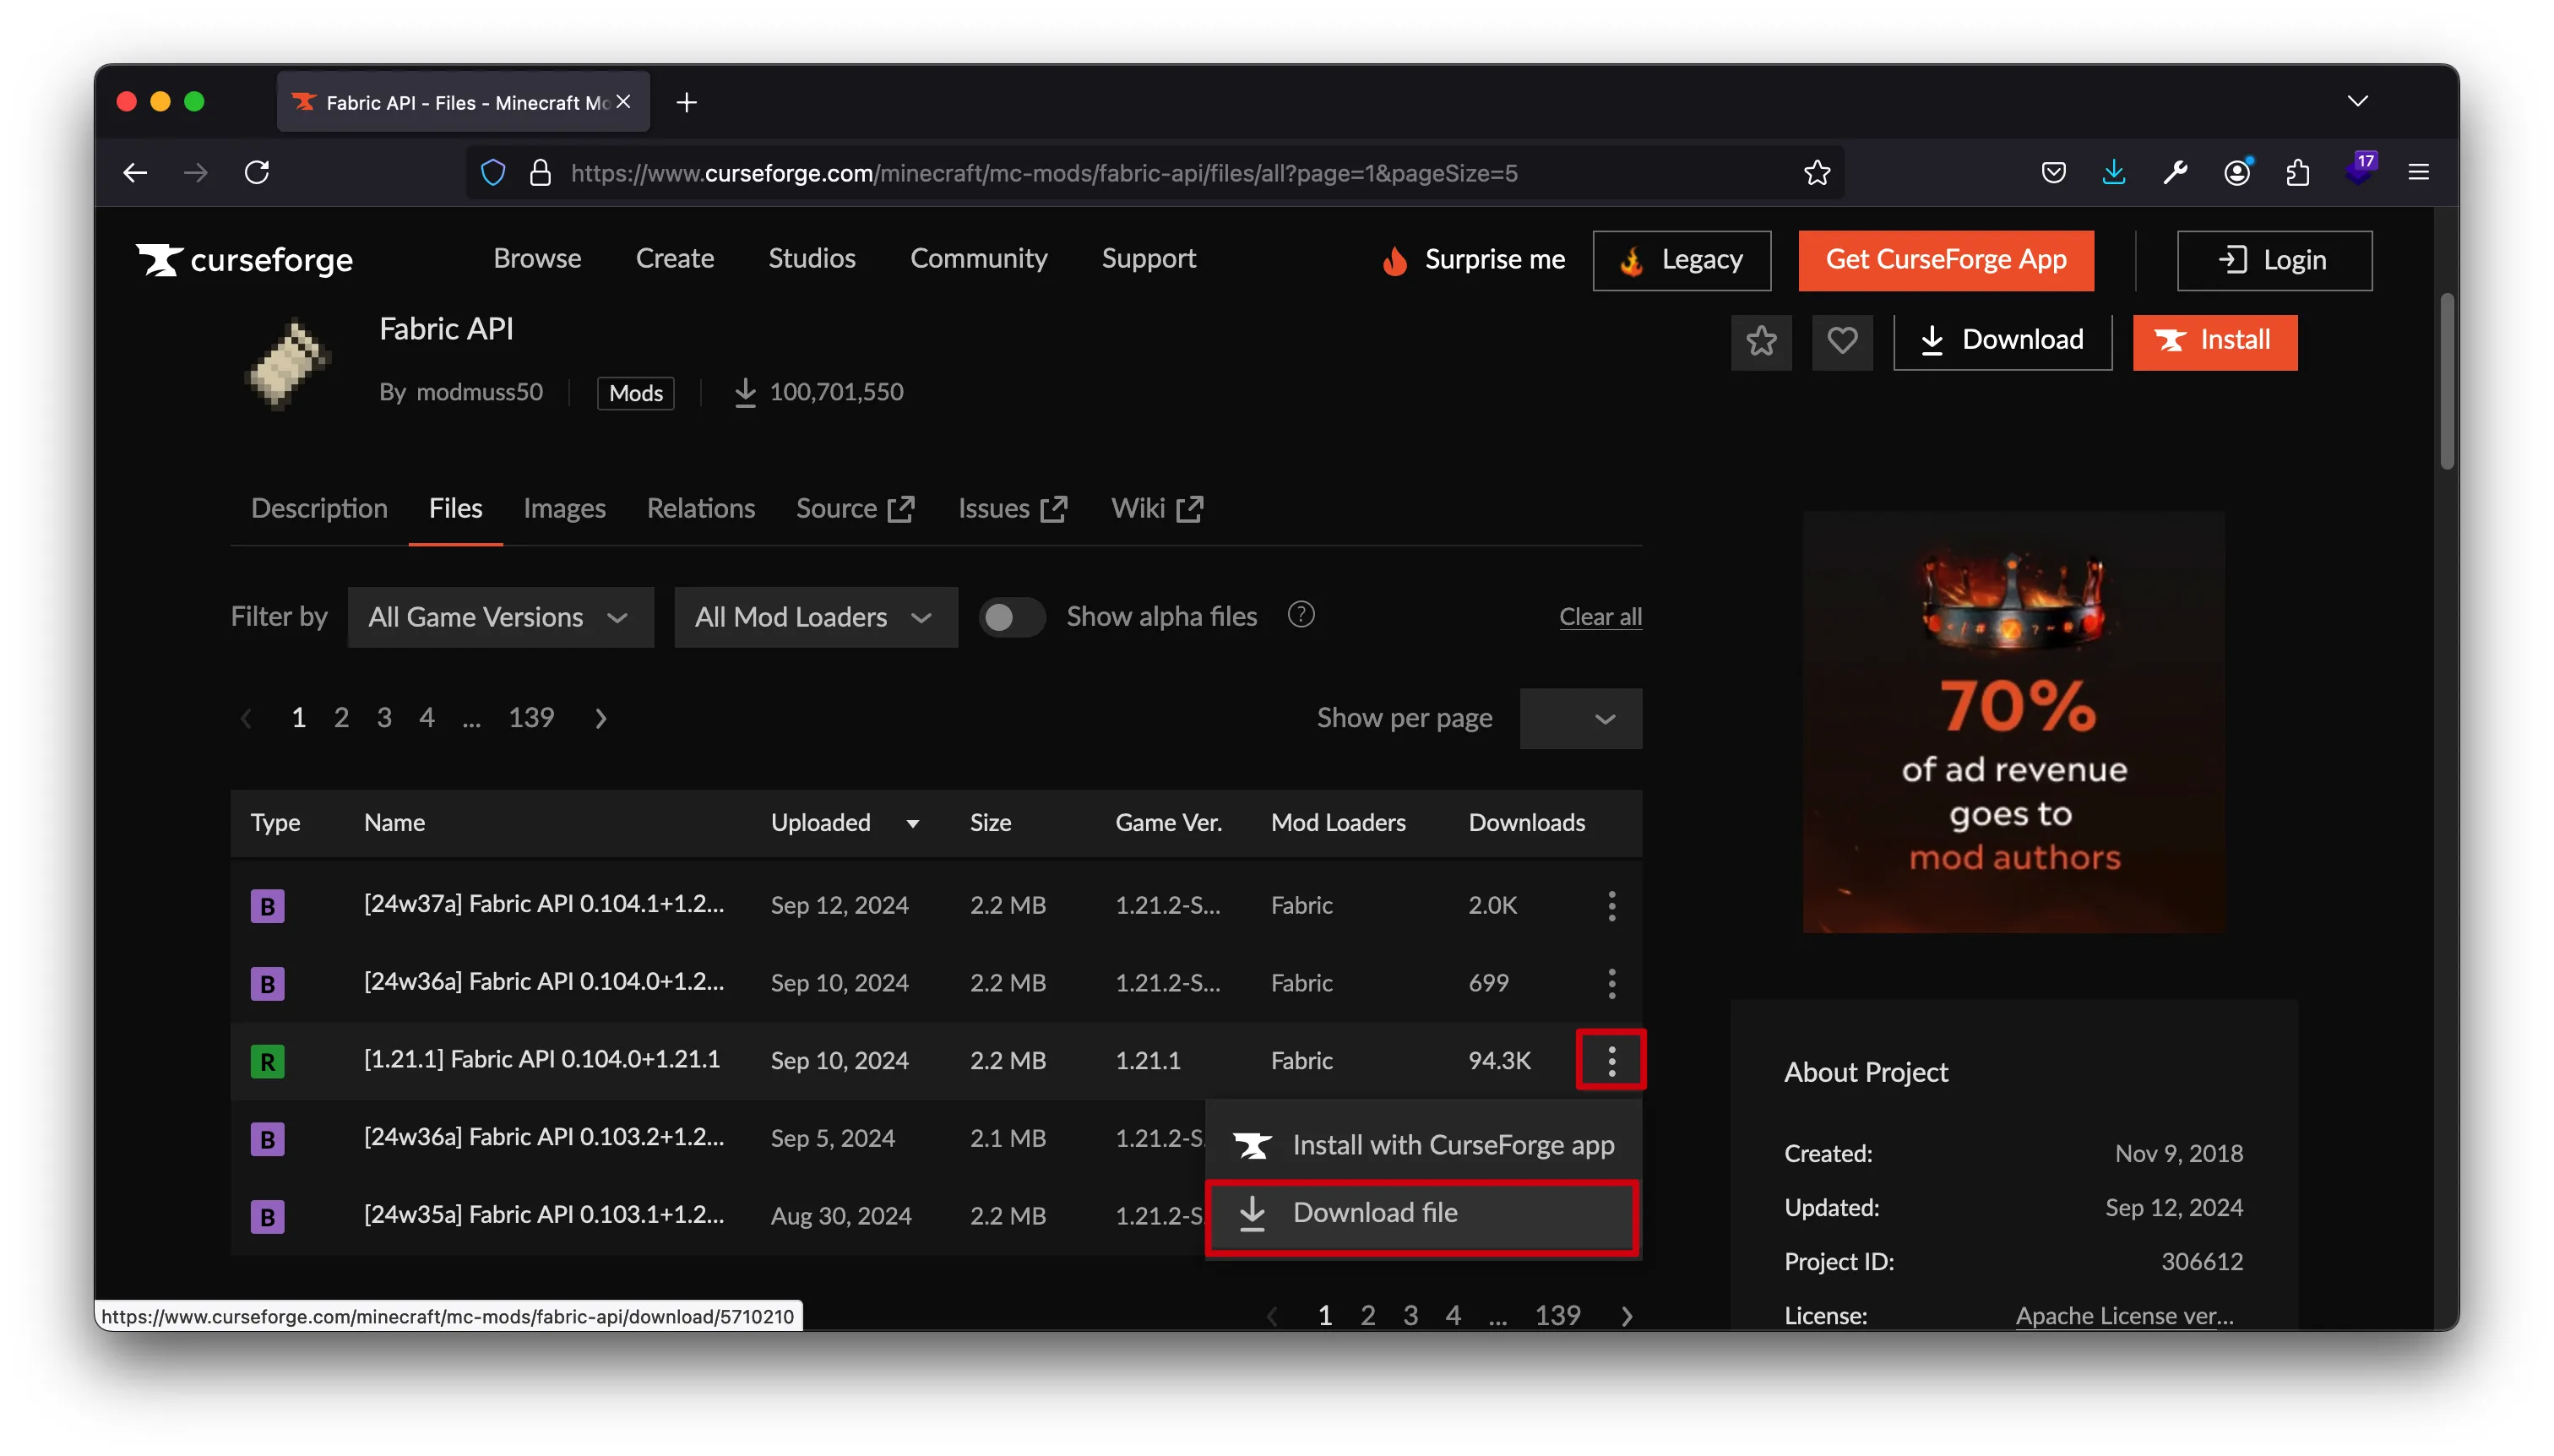This screenshot has width=2554, height=1456.
Task: Open Show per page dropdown
Action: tap(1580, 718)
